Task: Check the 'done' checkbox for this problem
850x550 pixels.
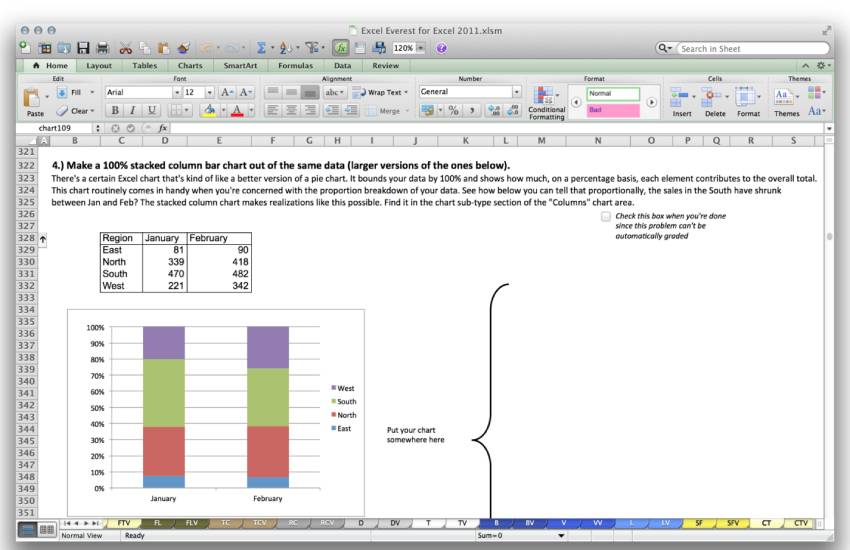Action: point(606,217)
